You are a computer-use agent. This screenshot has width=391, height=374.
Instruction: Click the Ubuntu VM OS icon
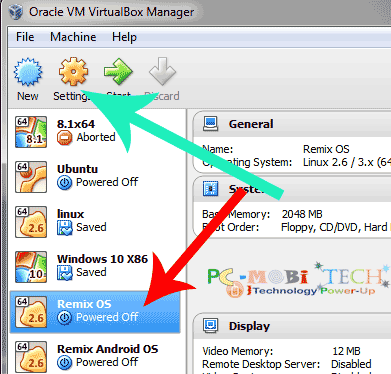31,177
